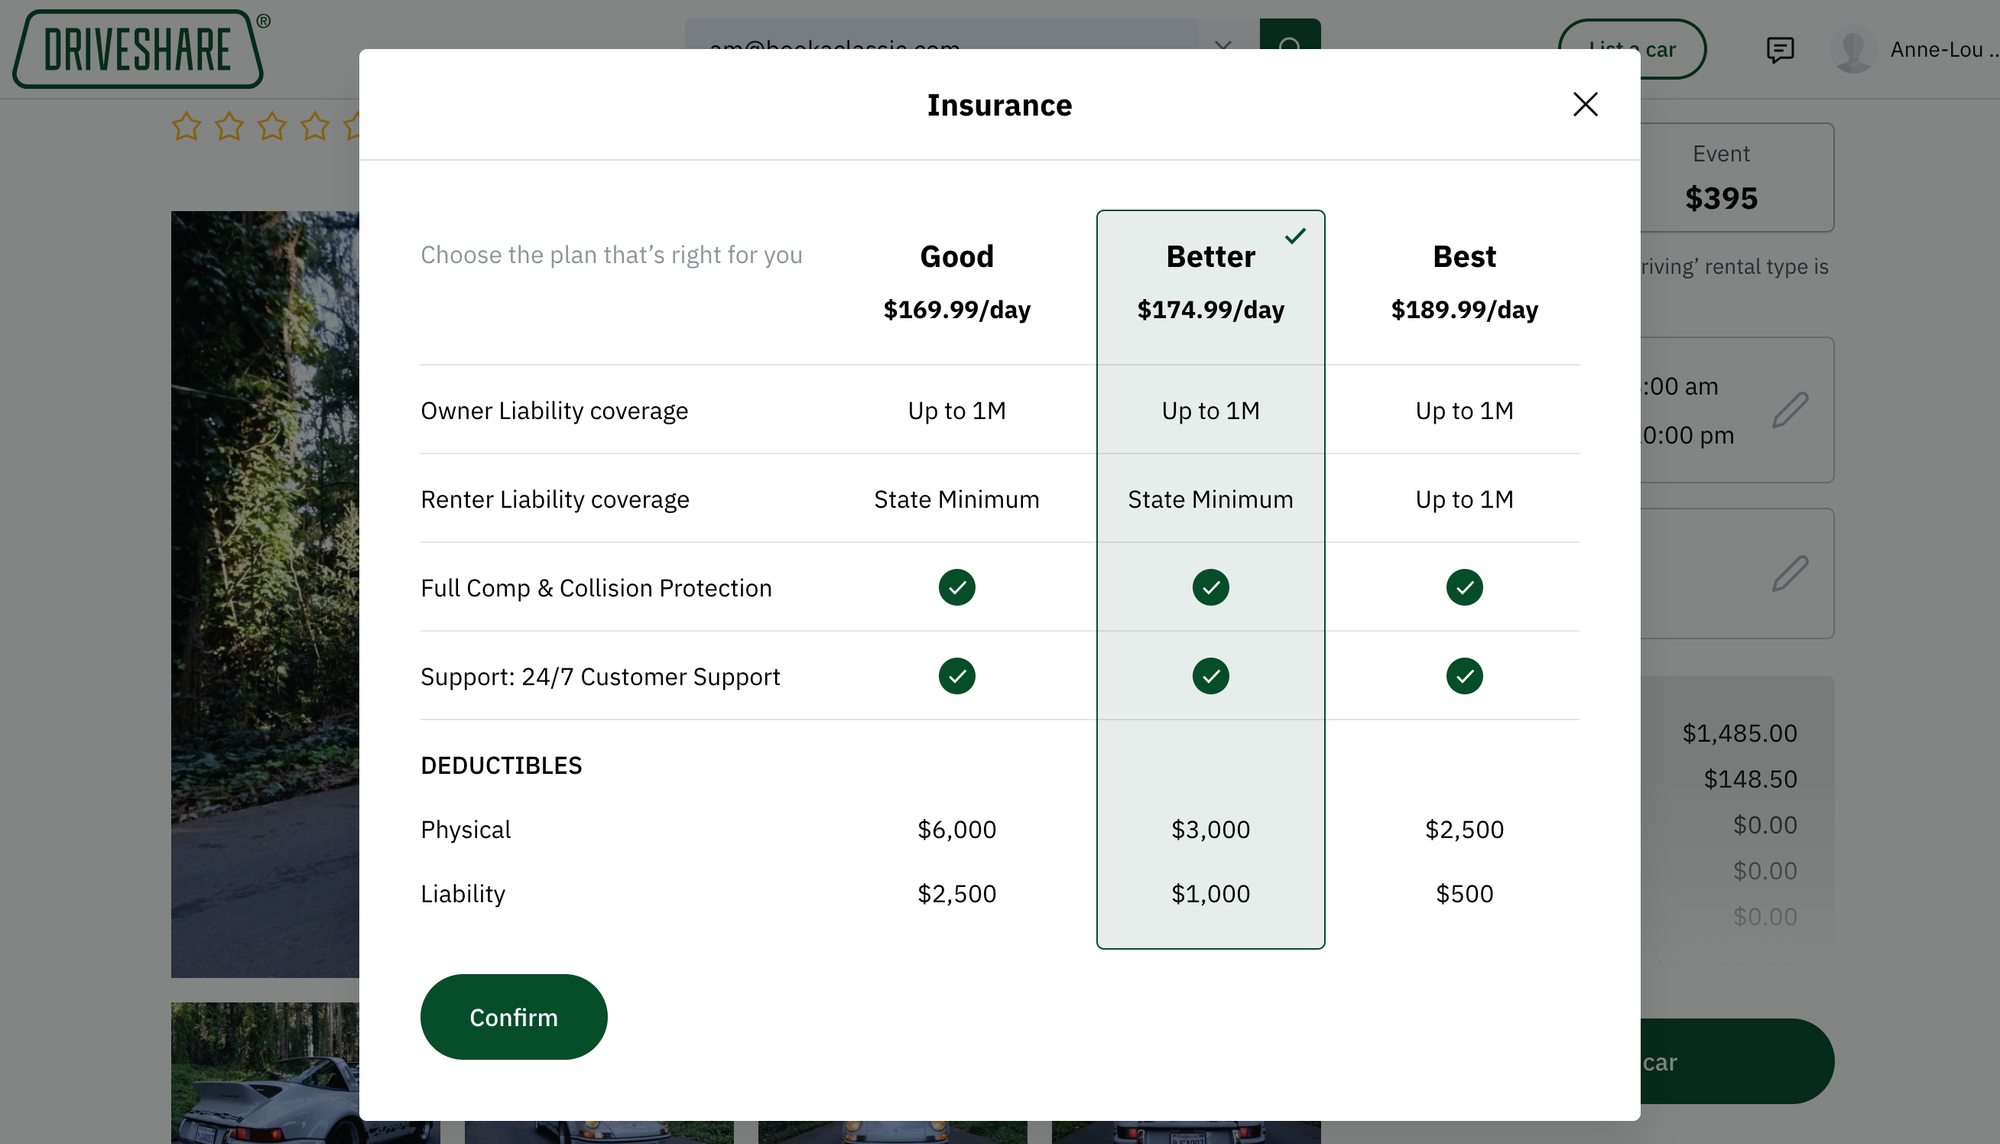Open the user avatar profile
This screenshot has width=2000, height=1144.
[1853, 49]
